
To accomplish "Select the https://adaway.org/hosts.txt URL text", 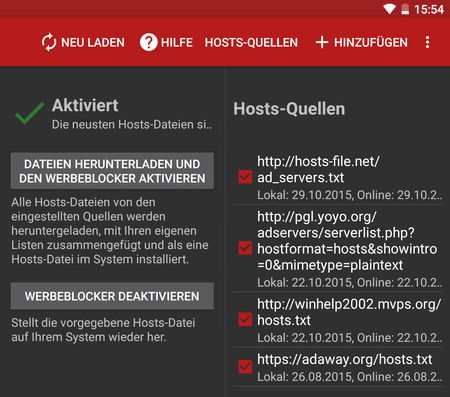I will (x=345, y=359).
